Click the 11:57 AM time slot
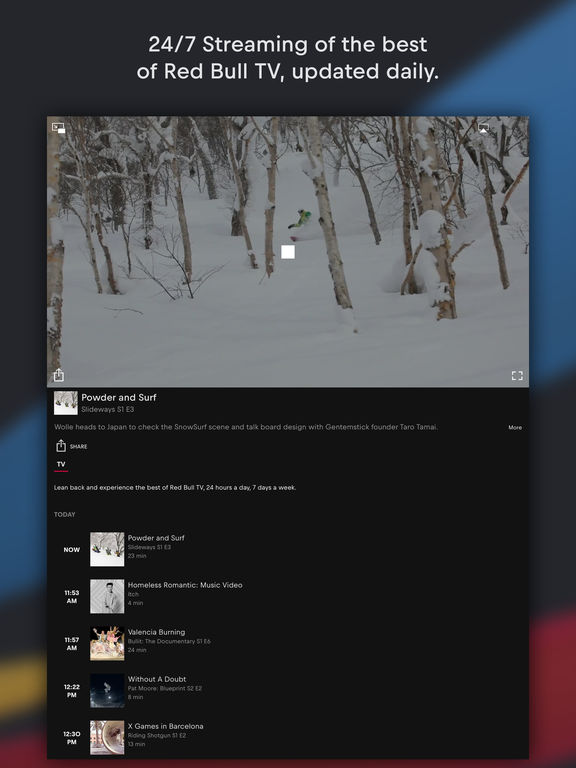576x768 pixels. coord(72,644)
